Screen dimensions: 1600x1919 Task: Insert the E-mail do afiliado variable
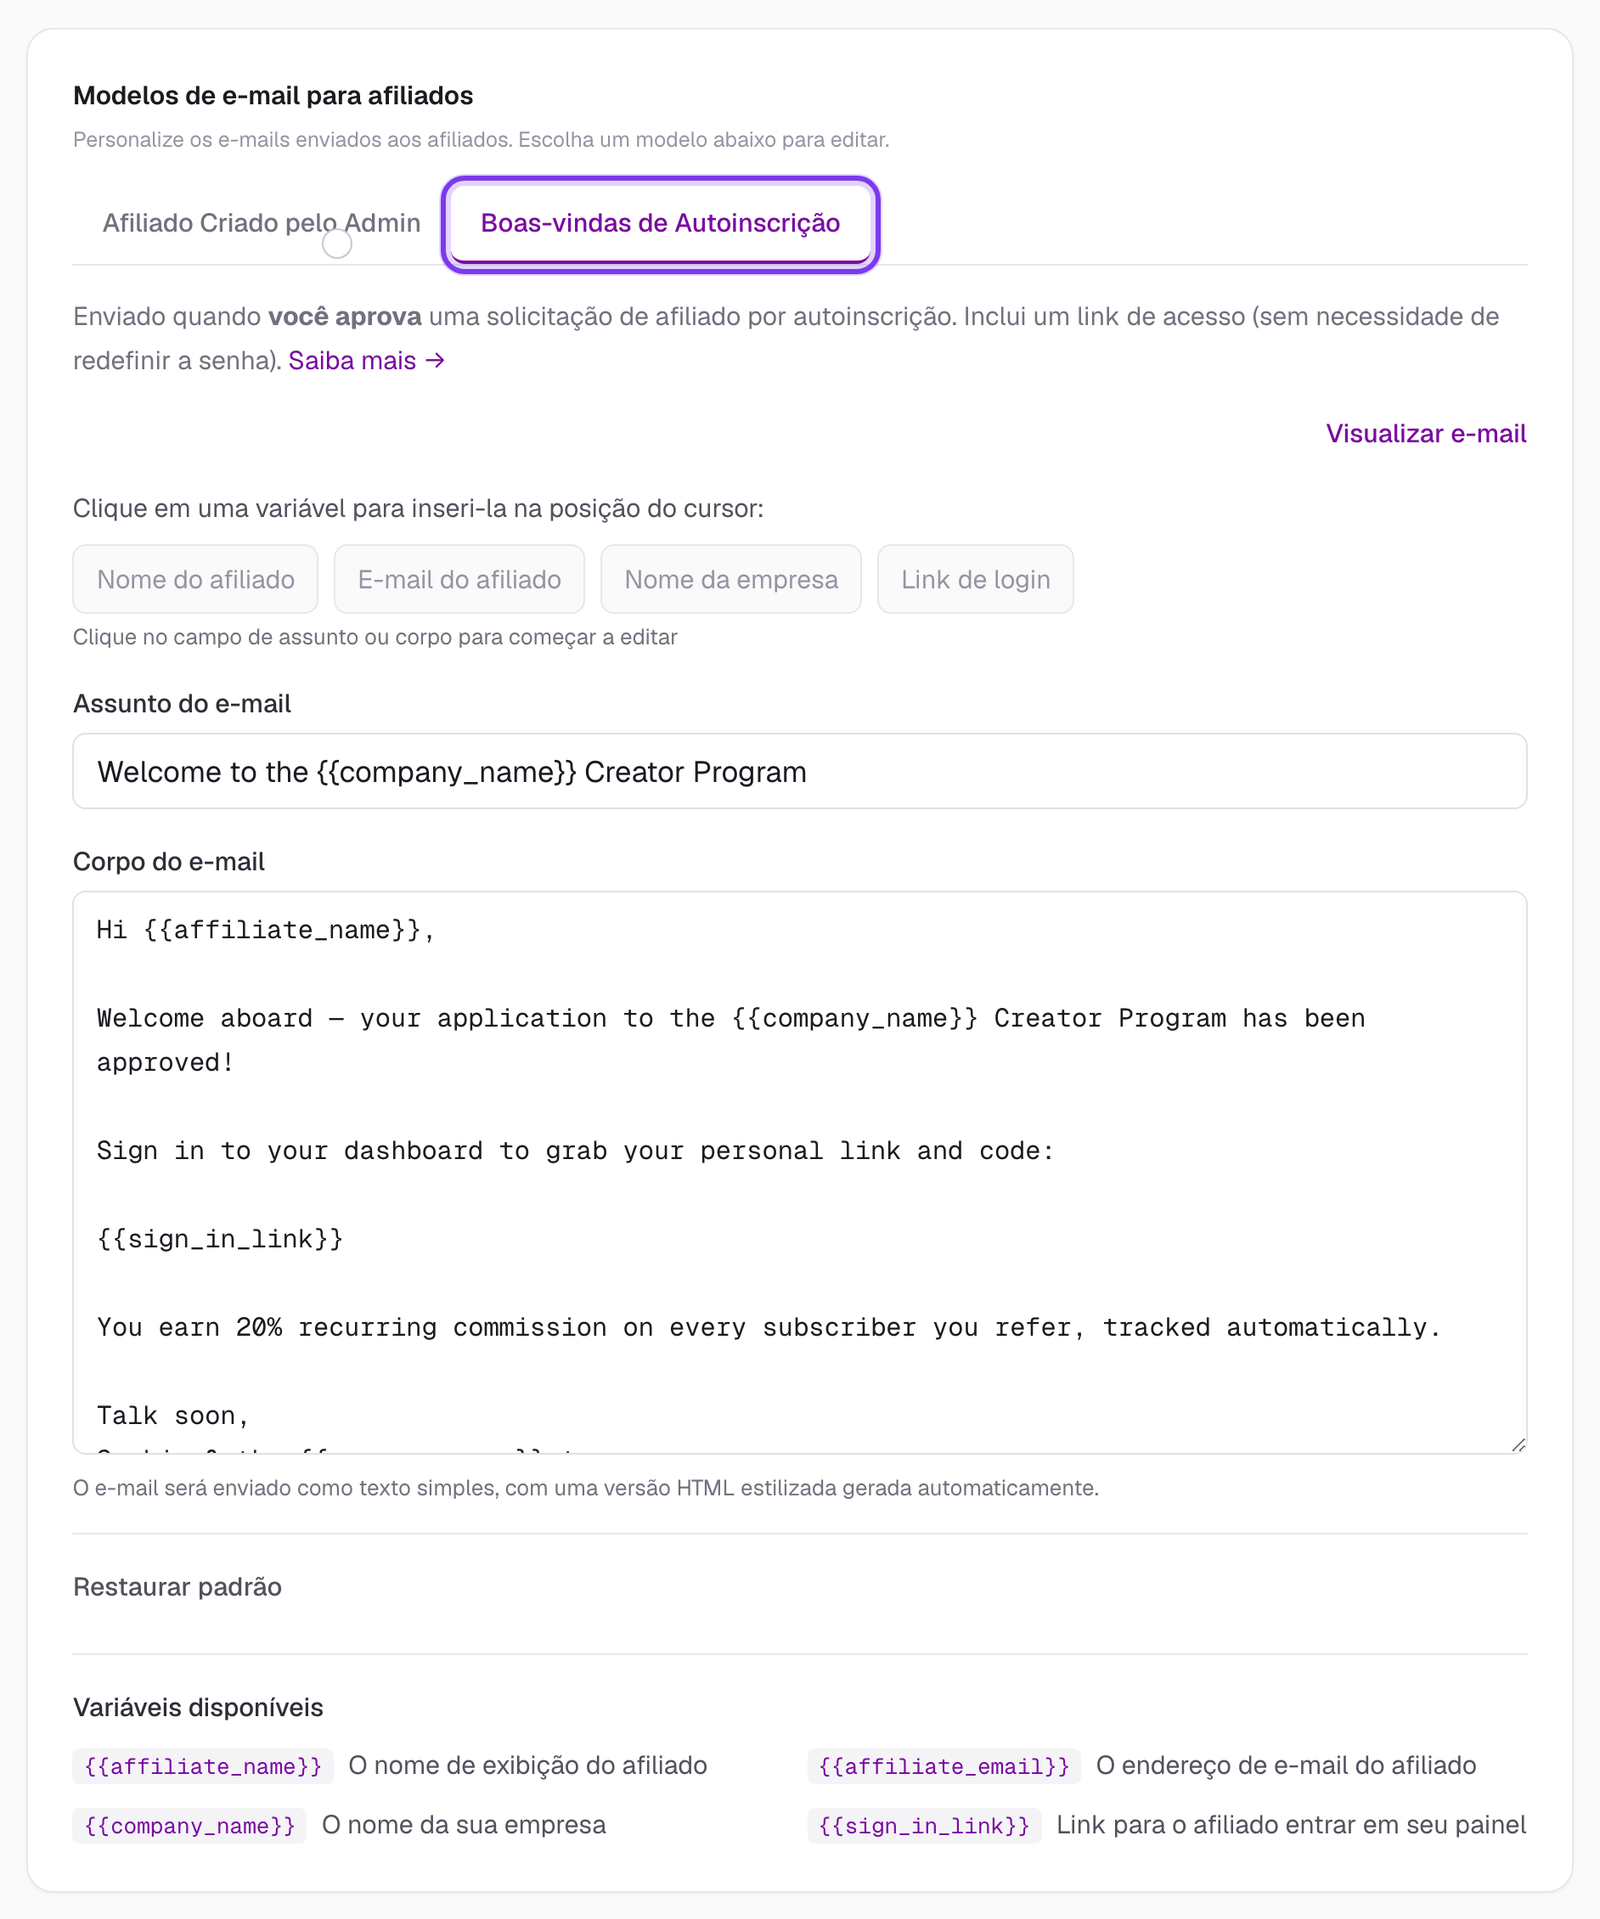[x=459, y=579]
